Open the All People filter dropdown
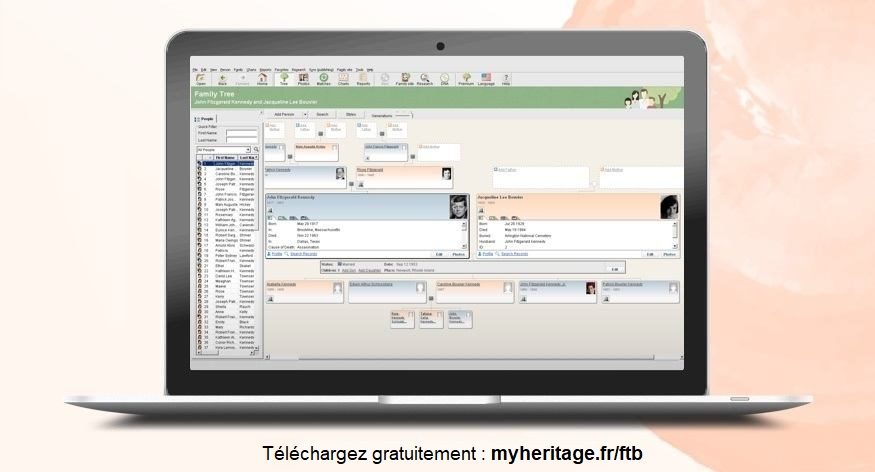875x472 pixels. click(248, 150)
